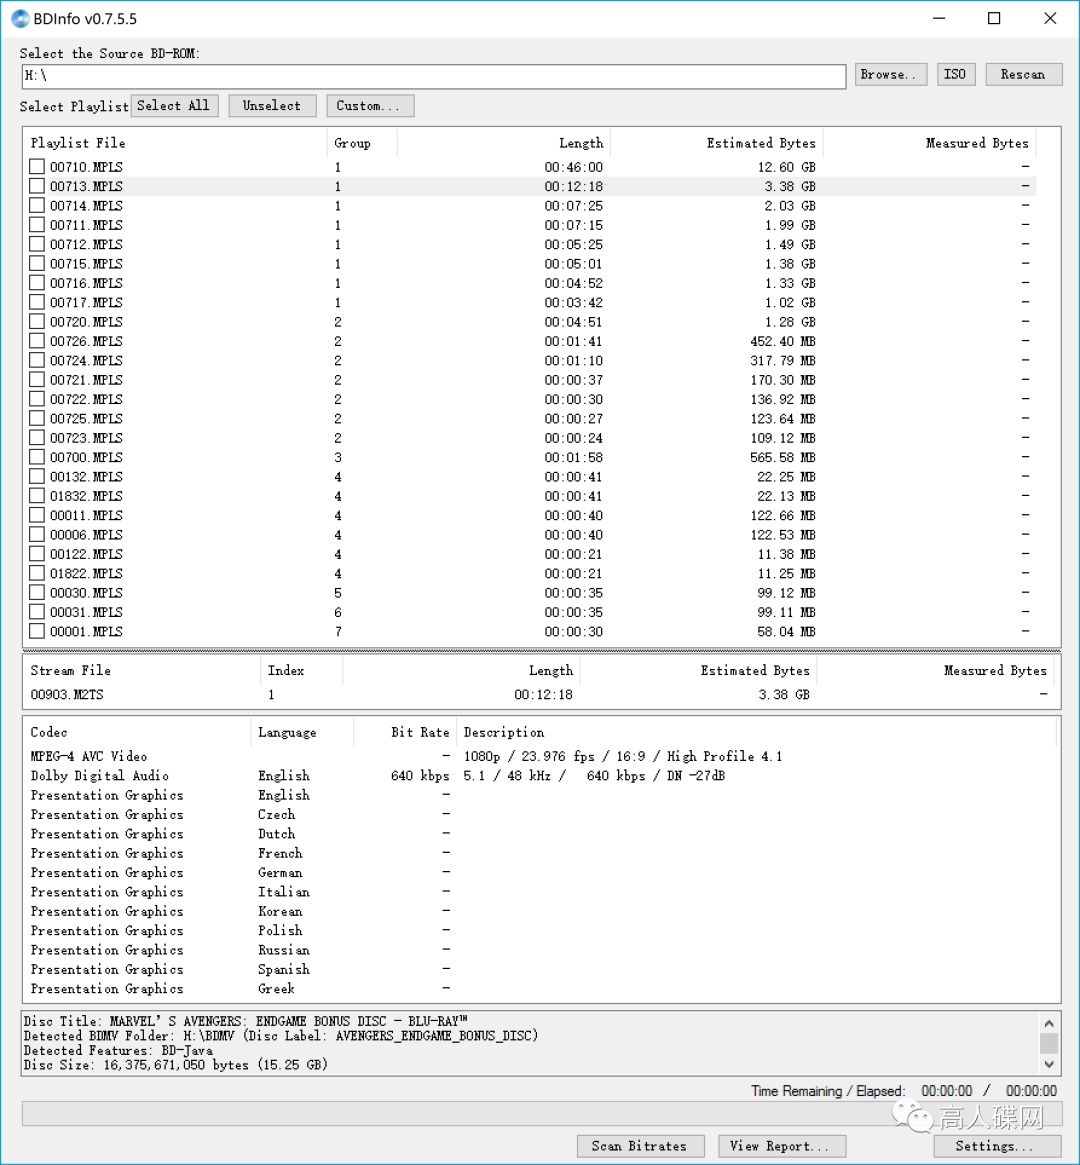Screen dimensions: 1080x1165
Task: Tick the 00700.MPLS checkbox
Action: 36,457
